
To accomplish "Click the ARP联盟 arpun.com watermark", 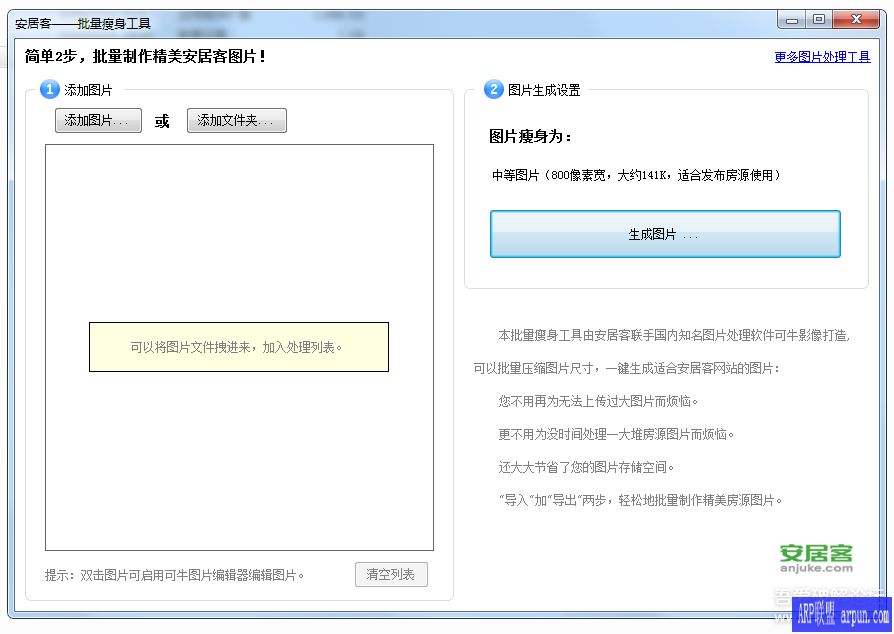I will point(841,614).
